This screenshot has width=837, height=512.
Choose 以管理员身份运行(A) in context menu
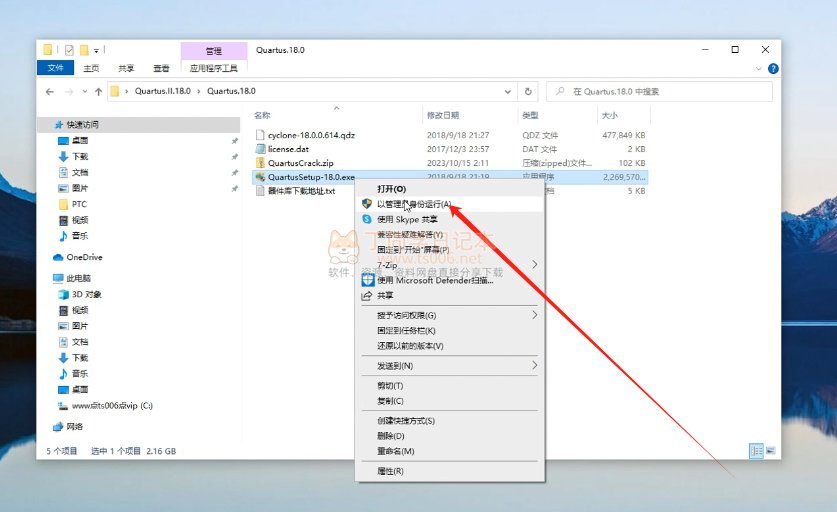449,204
